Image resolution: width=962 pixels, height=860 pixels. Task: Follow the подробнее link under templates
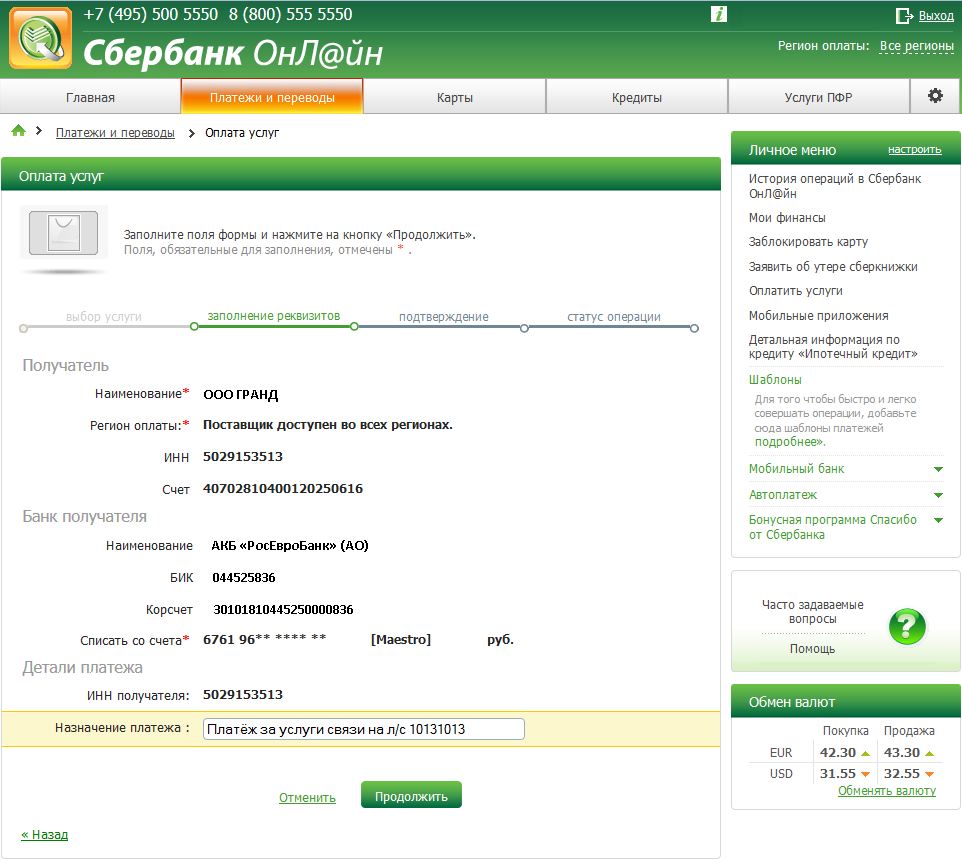coord(790,442)
